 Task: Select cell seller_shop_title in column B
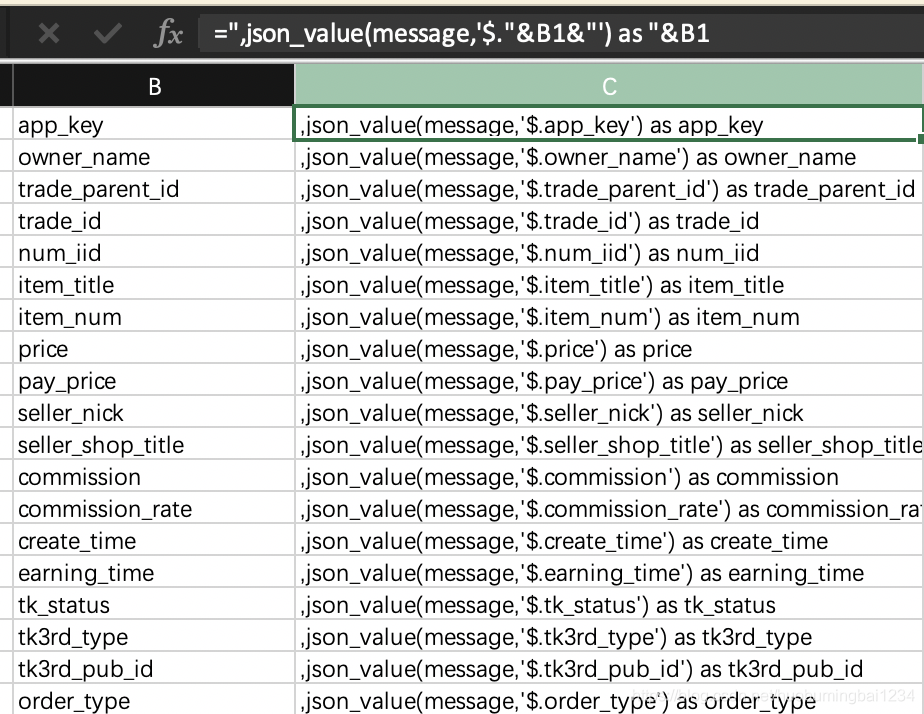pos(154,444)
